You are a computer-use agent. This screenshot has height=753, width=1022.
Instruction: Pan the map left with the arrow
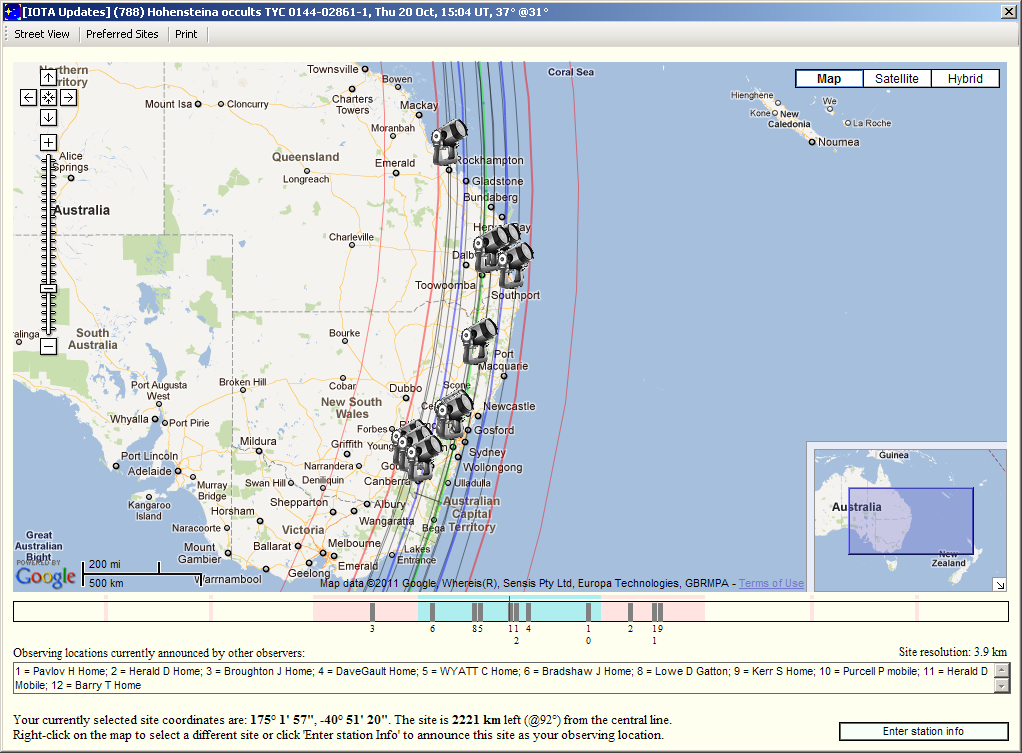[28, 97]
